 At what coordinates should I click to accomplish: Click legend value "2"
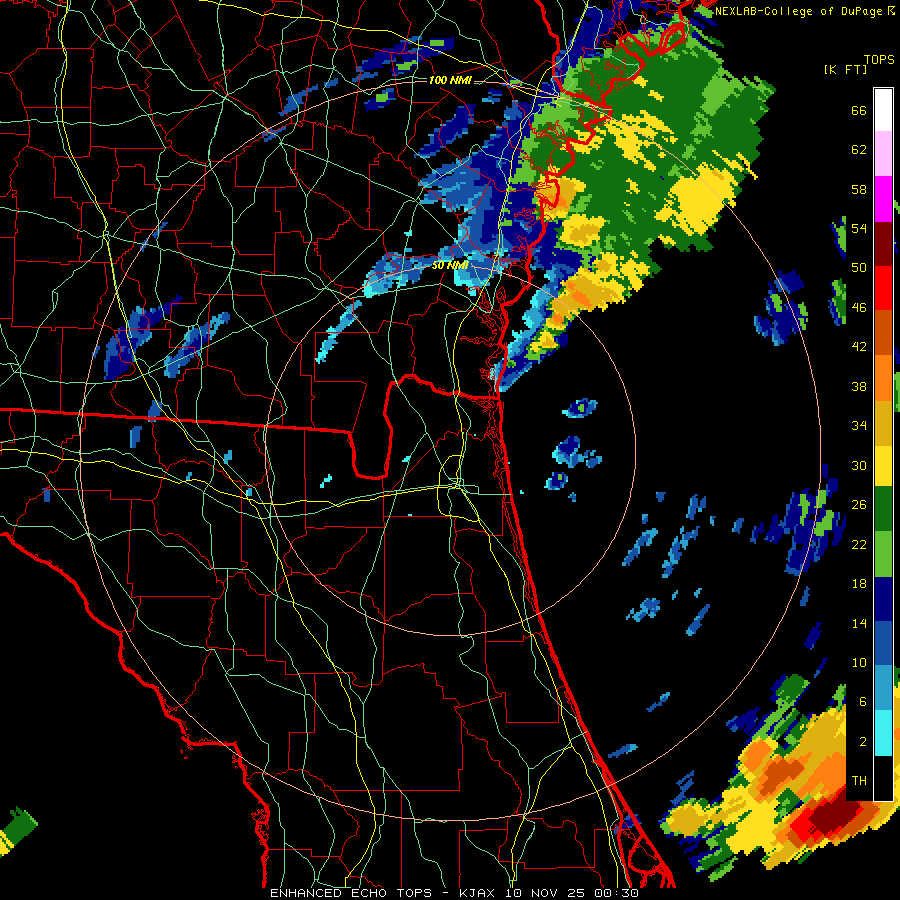point(863,742)
